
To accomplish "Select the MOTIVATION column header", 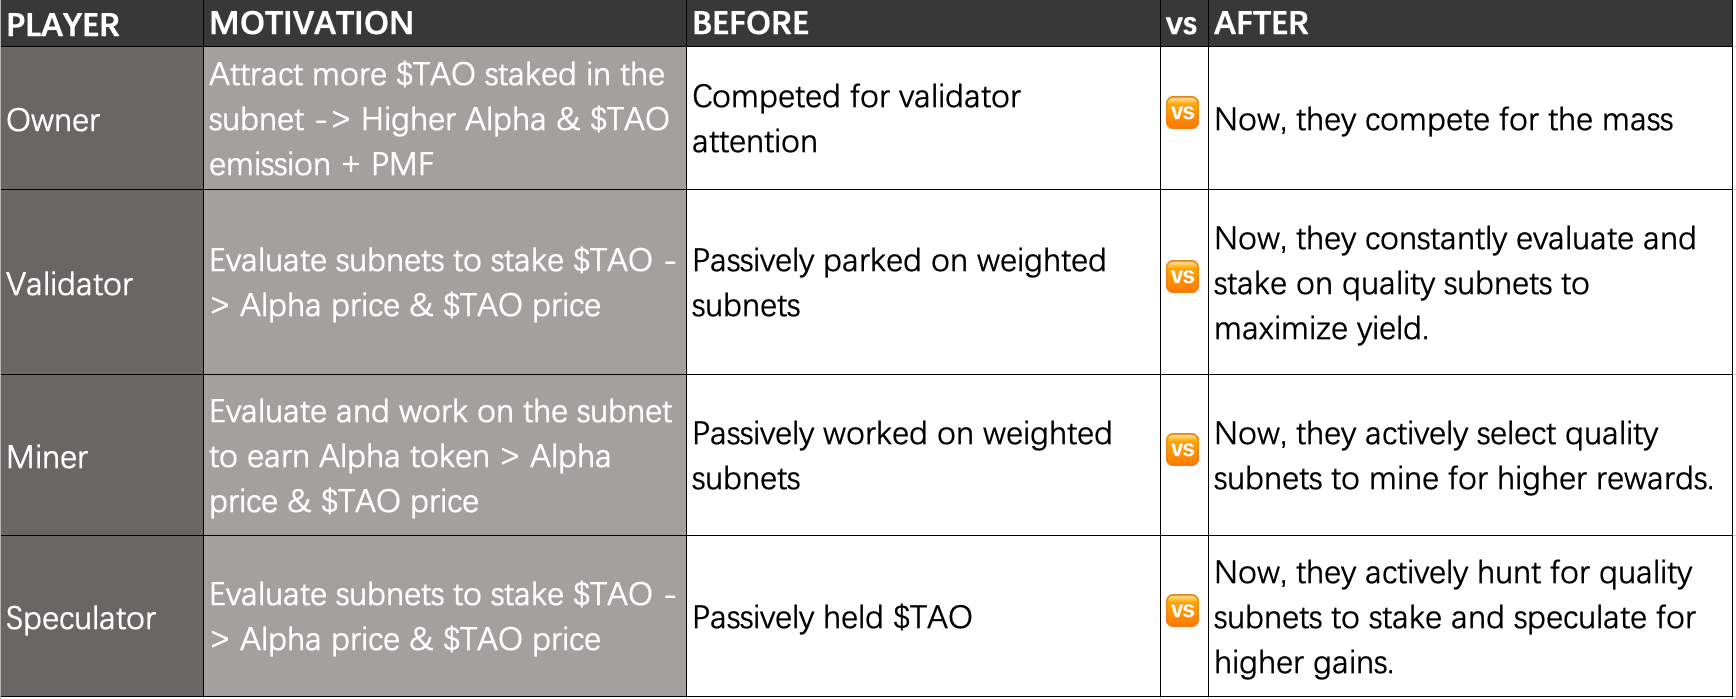I will [x=311, y=24].
